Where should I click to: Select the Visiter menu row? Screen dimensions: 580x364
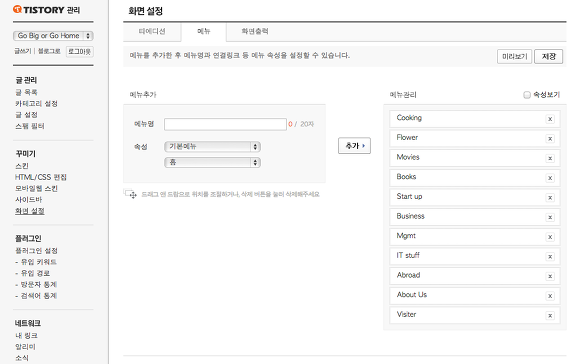pyautogui.click(x=475, y=316)
